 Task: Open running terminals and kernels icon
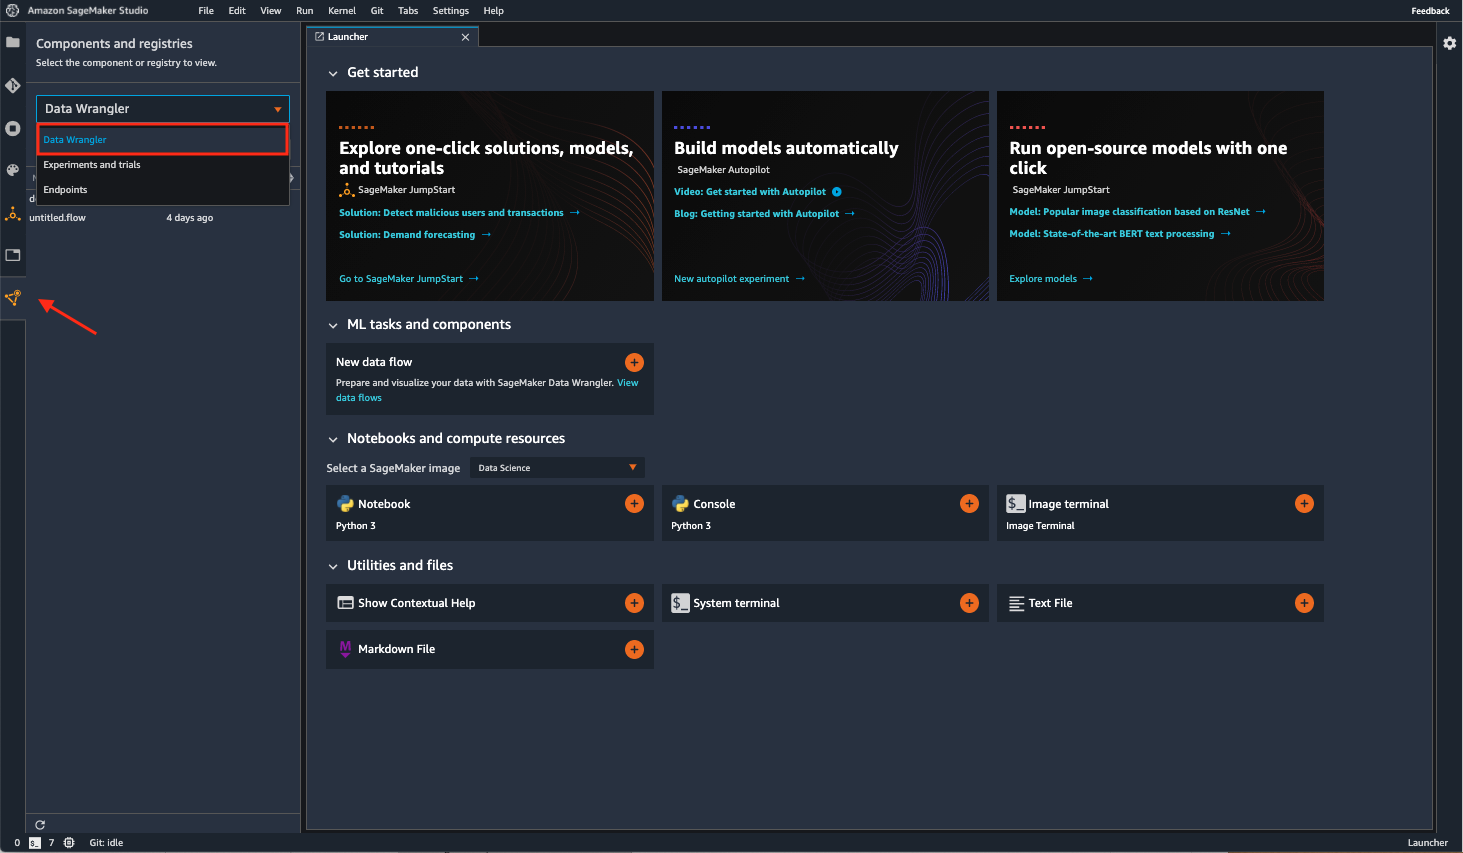(13, 128)
